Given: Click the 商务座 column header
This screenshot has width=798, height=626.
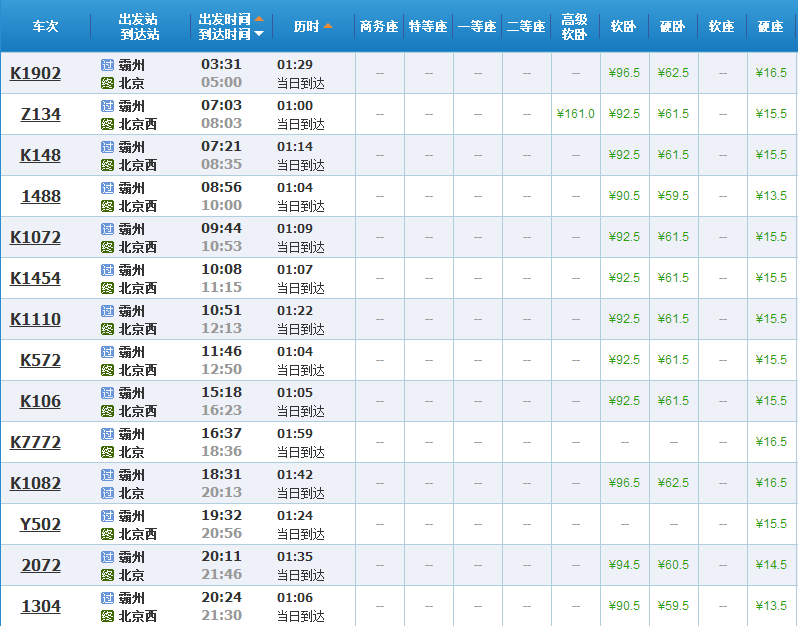Looking at the screenshot, I should (379, 26).
